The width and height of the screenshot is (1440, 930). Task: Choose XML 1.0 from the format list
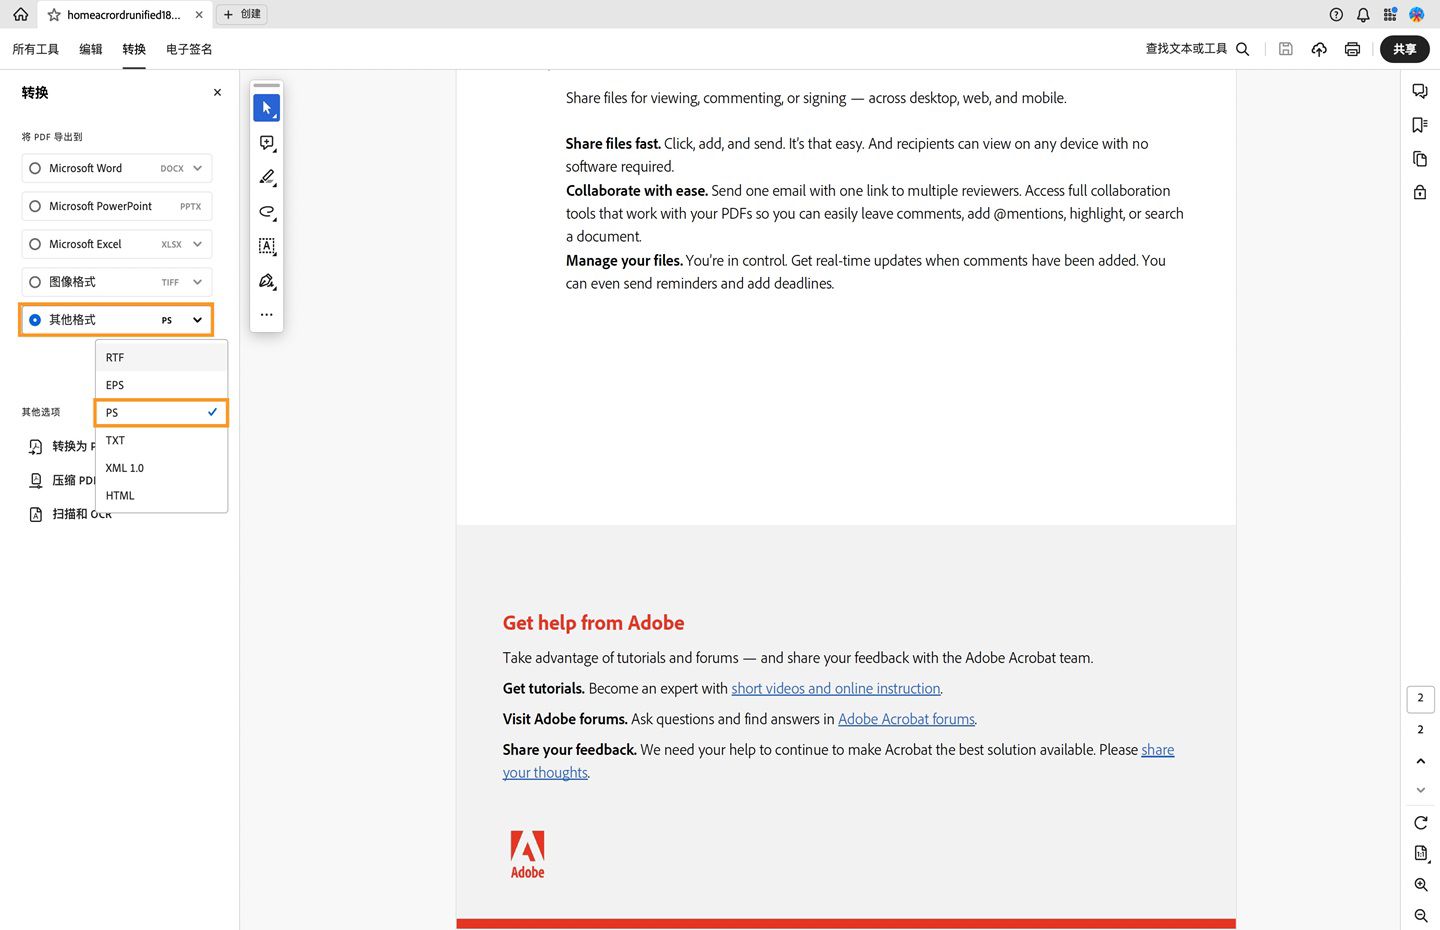[x=161, y=468]
